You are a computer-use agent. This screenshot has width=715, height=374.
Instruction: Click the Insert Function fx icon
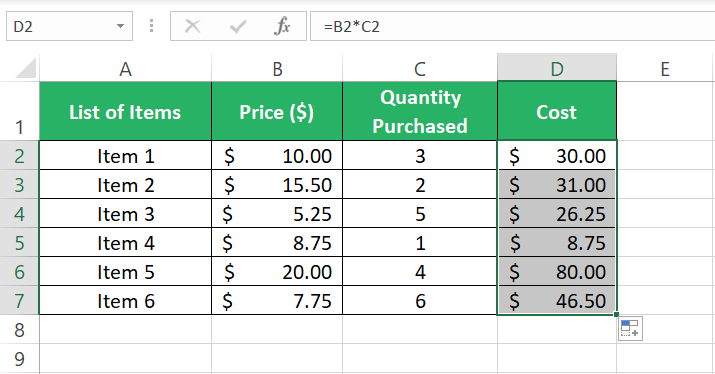(x=283, y=26)
